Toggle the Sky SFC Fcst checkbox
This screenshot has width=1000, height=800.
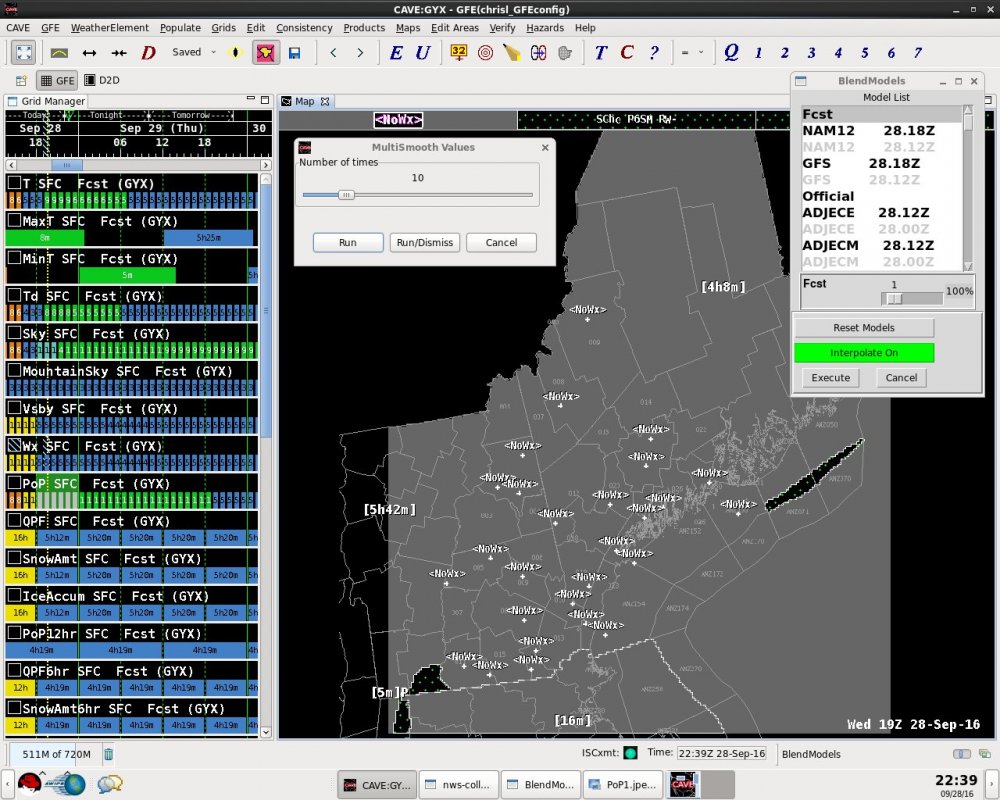coord(14,333)
